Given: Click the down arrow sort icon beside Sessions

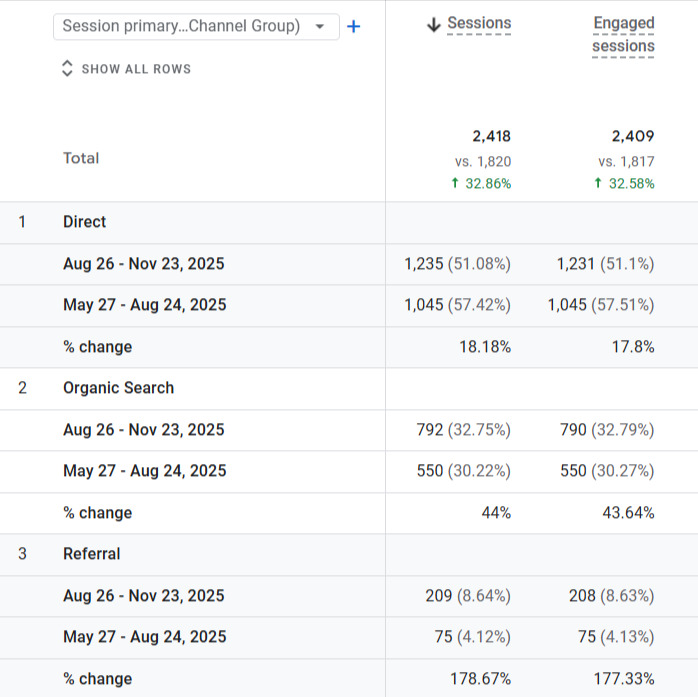Looking at the screenshot, I should click(433, 25).
